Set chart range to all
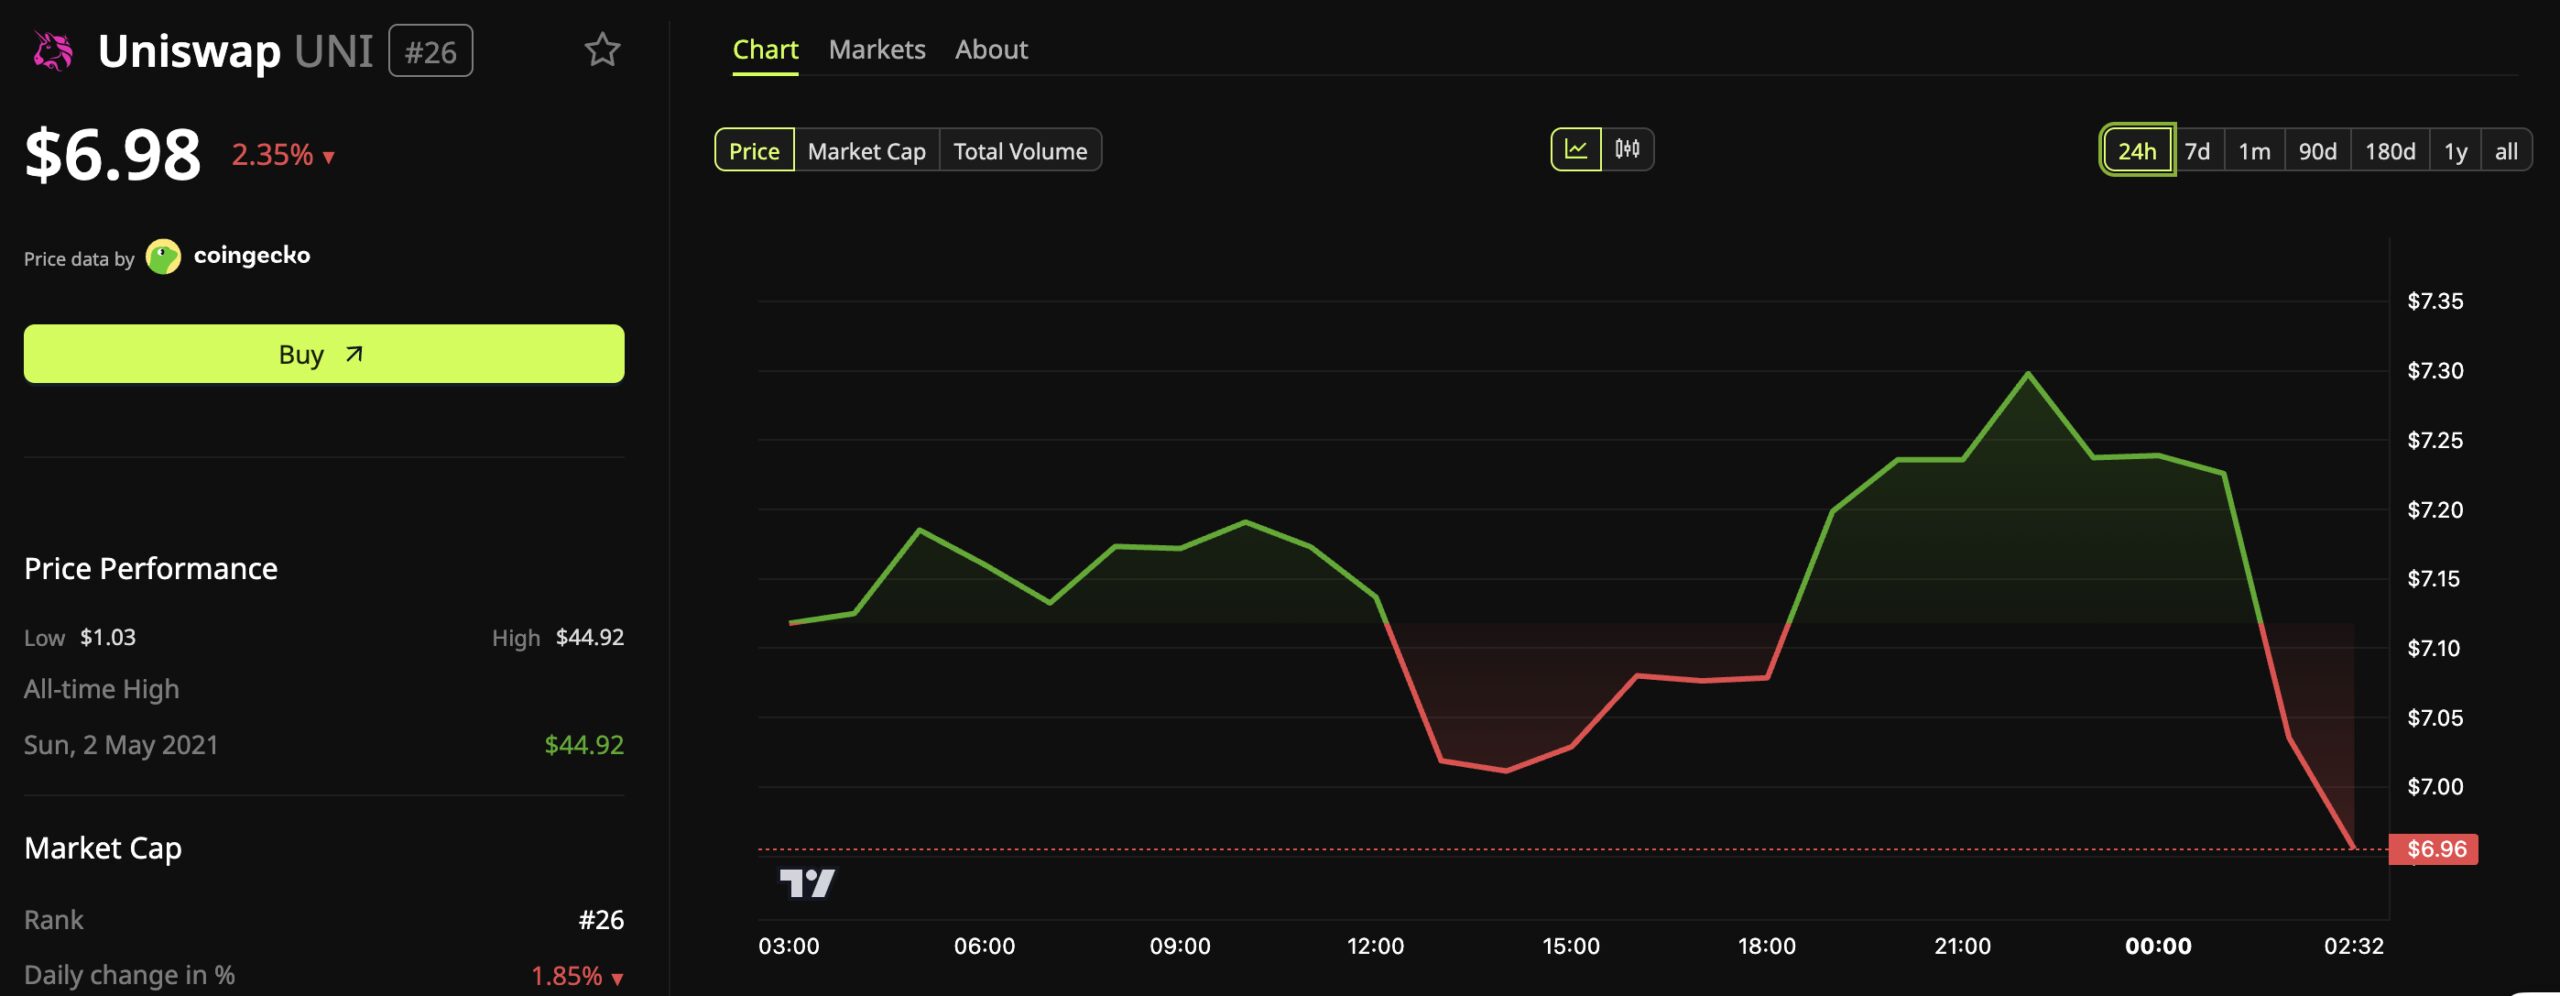 click(x=2506, y=151)
